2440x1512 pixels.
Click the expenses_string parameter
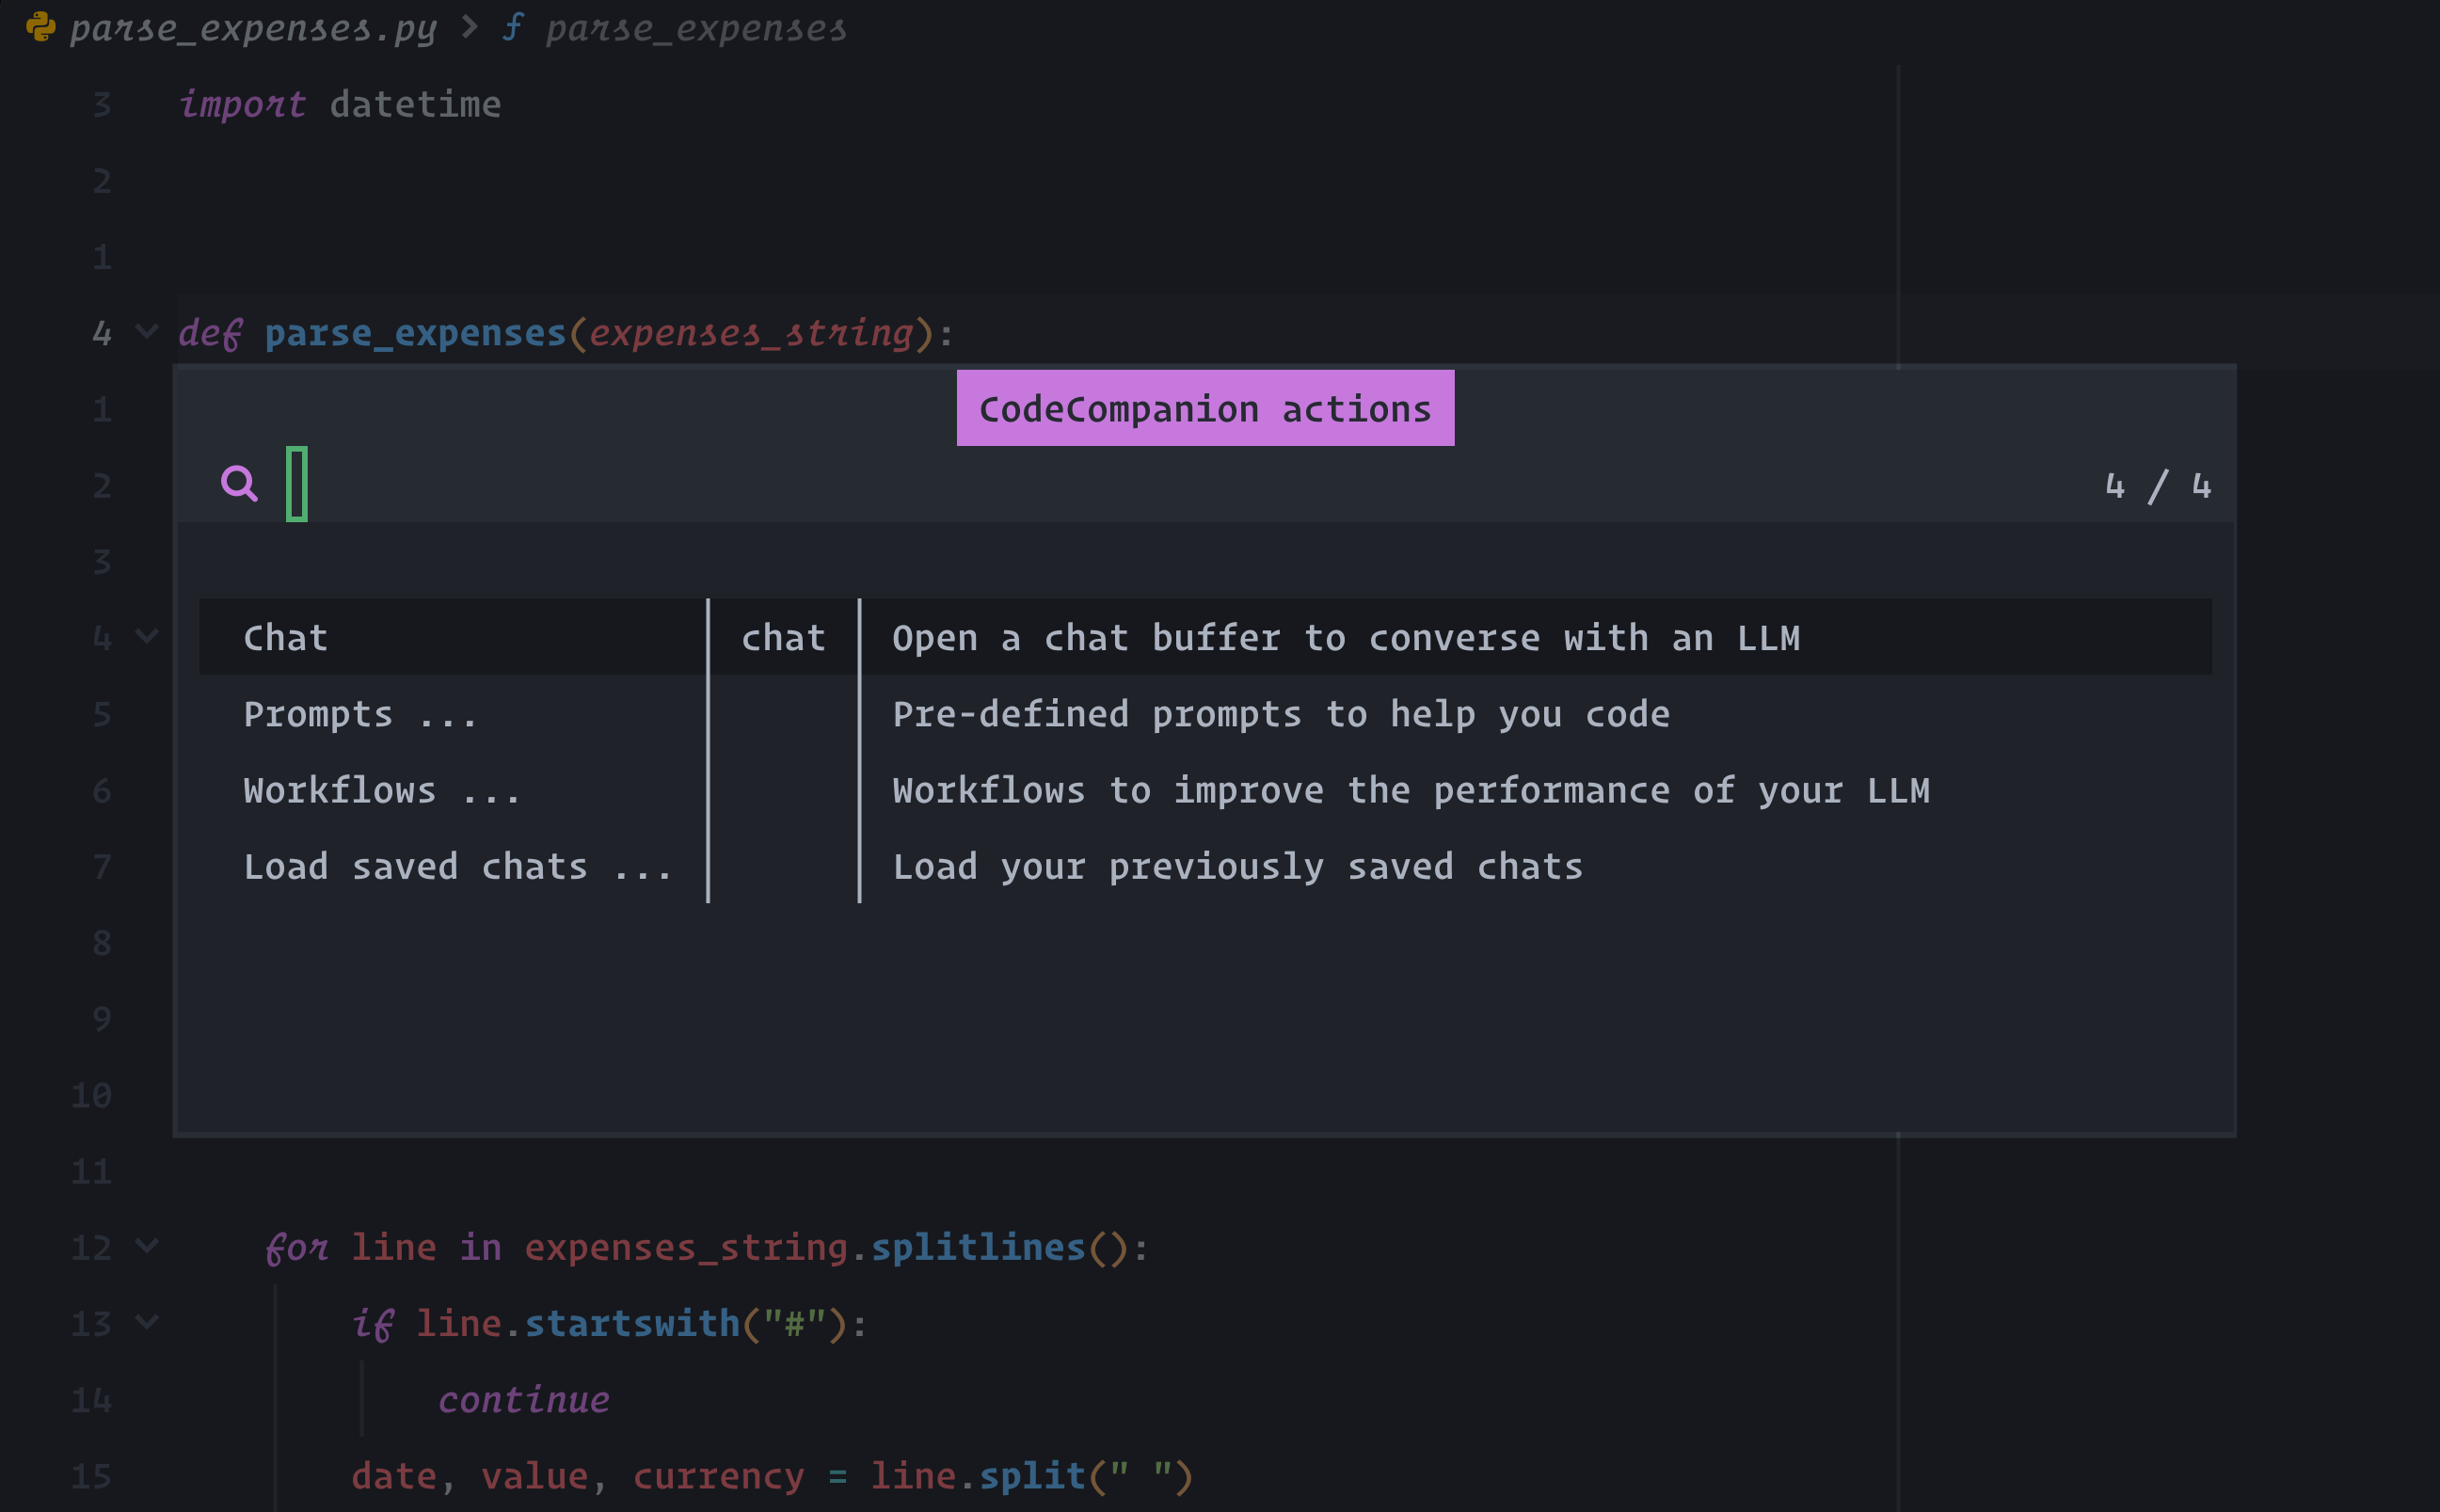(751, 332)
